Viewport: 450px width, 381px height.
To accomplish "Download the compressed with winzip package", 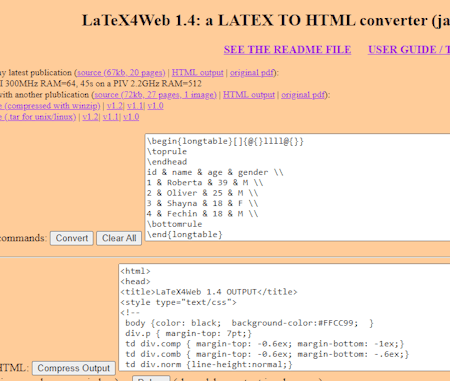I will (50, 106).
